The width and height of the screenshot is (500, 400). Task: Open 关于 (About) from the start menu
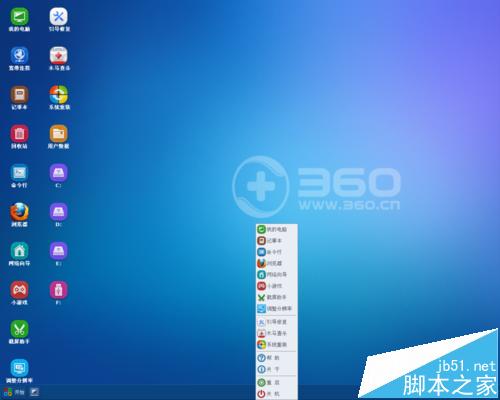click(276, 369)
